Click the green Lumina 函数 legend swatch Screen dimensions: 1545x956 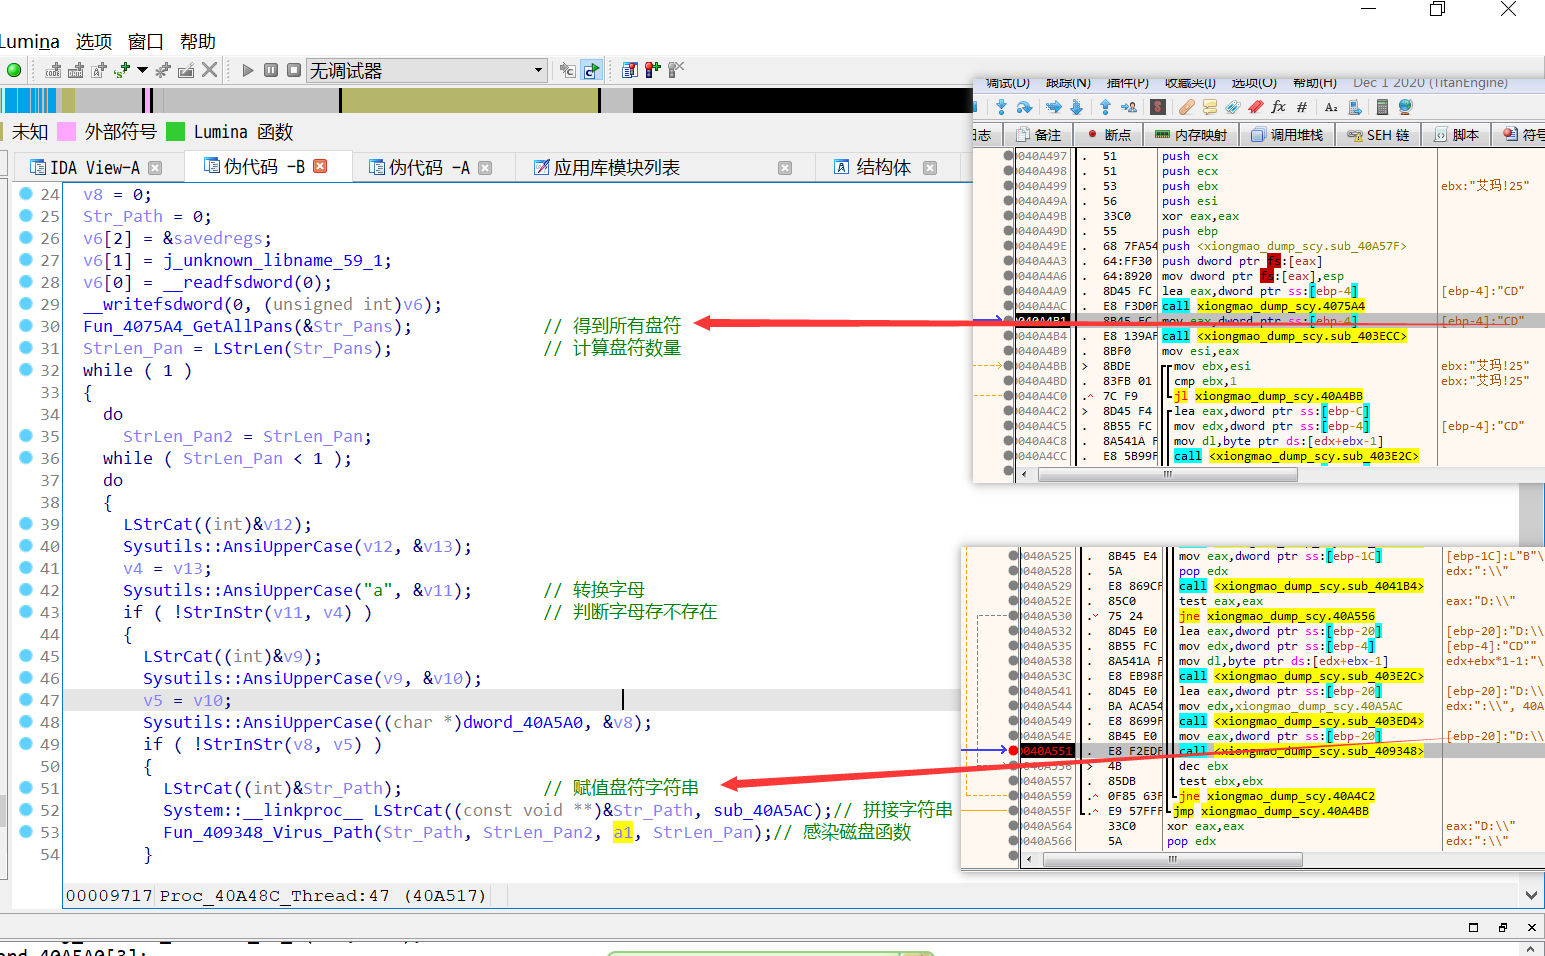point(175,131)
